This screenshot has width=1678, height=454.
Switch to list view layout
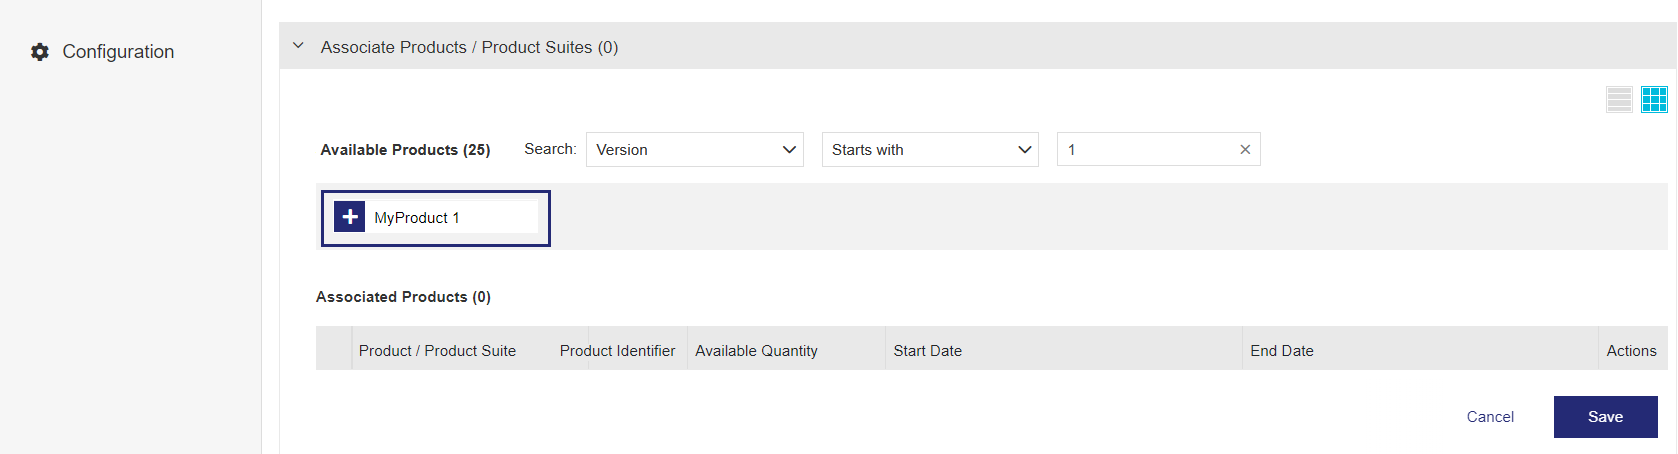(1619, 99)
